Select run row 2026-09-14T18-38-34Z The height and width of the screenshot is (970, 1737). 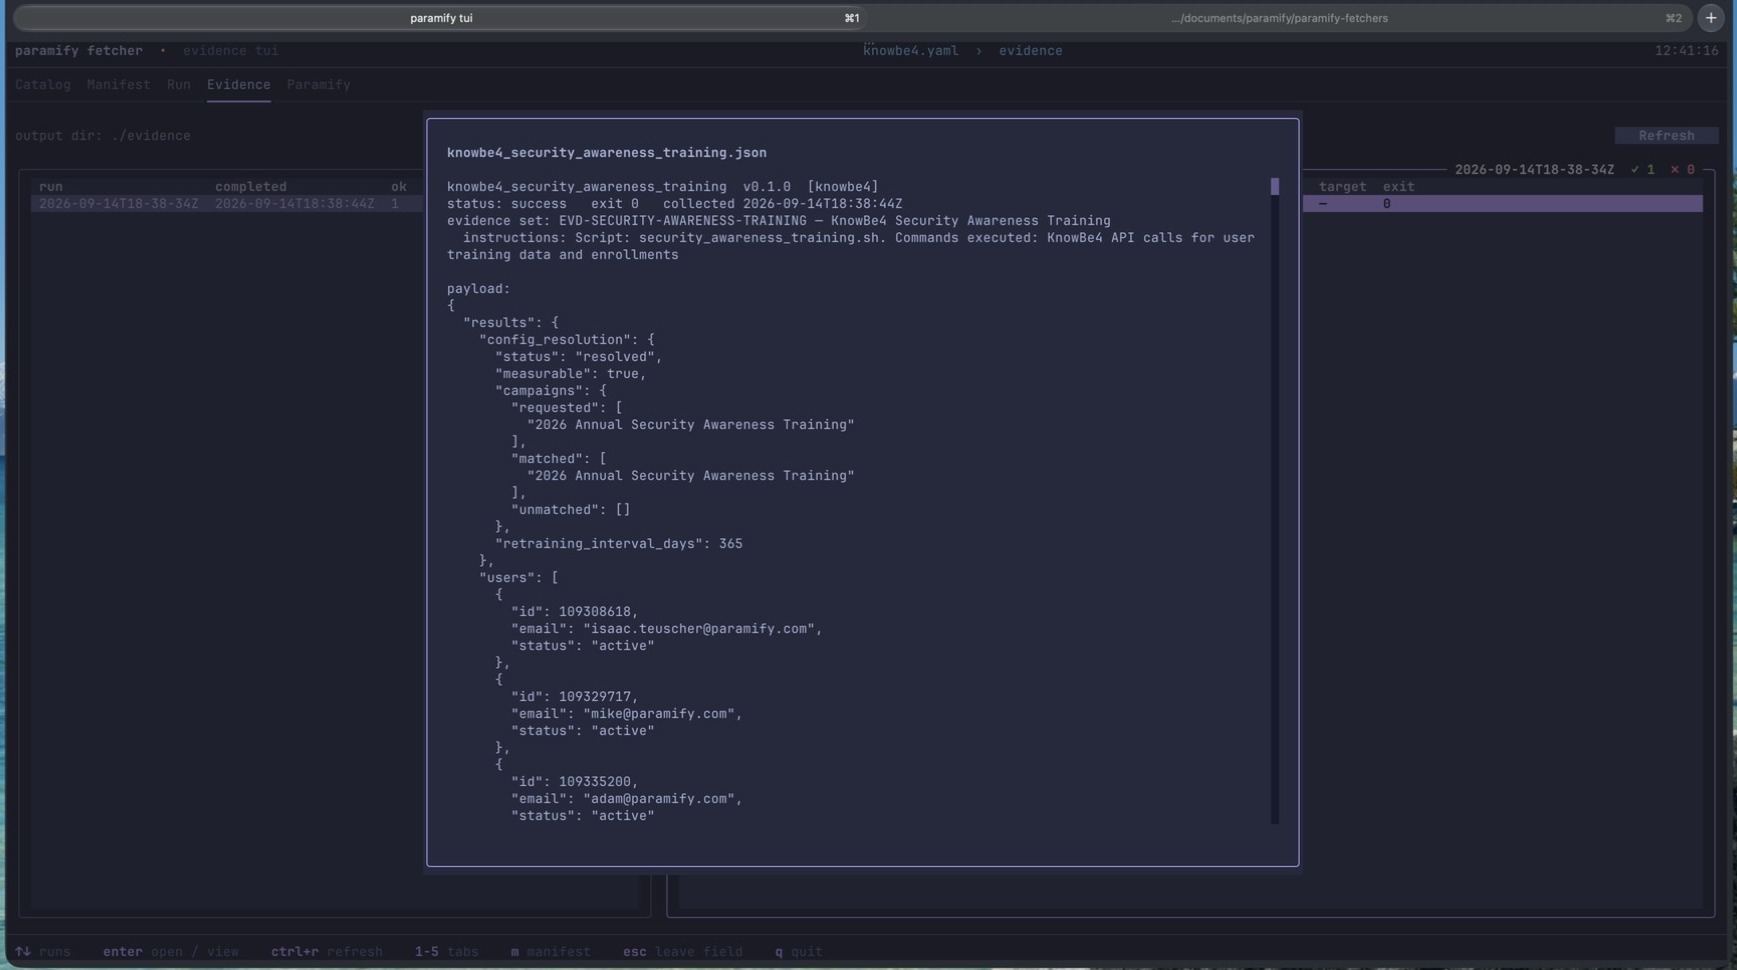(227, 204)
